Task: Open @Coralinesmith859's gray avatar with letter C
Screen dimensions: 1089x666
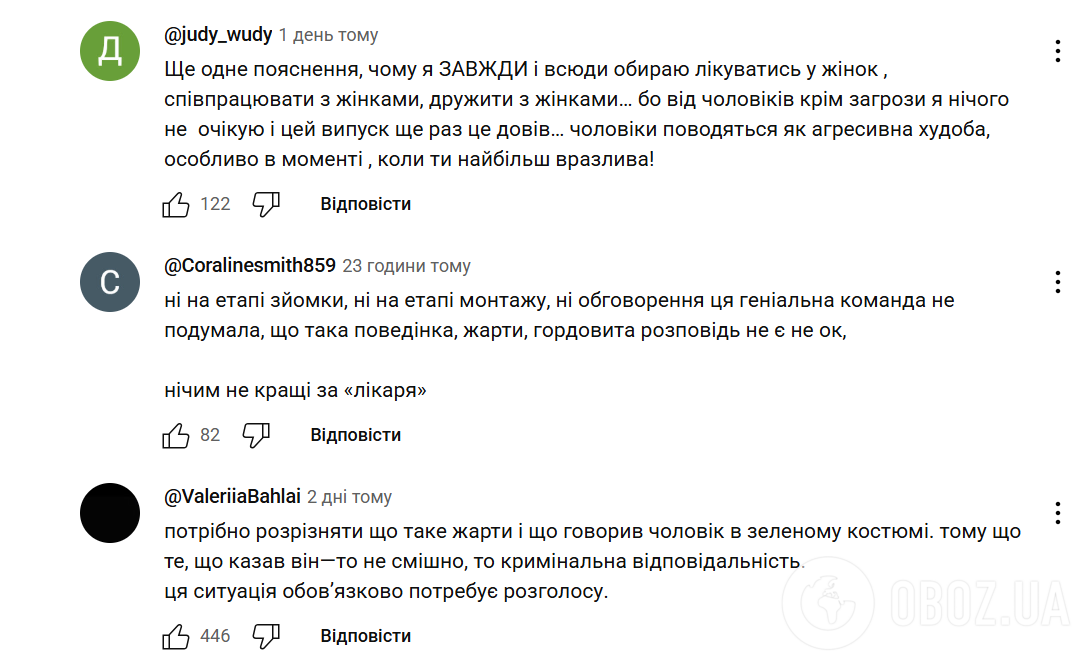Action: (109, 282)
